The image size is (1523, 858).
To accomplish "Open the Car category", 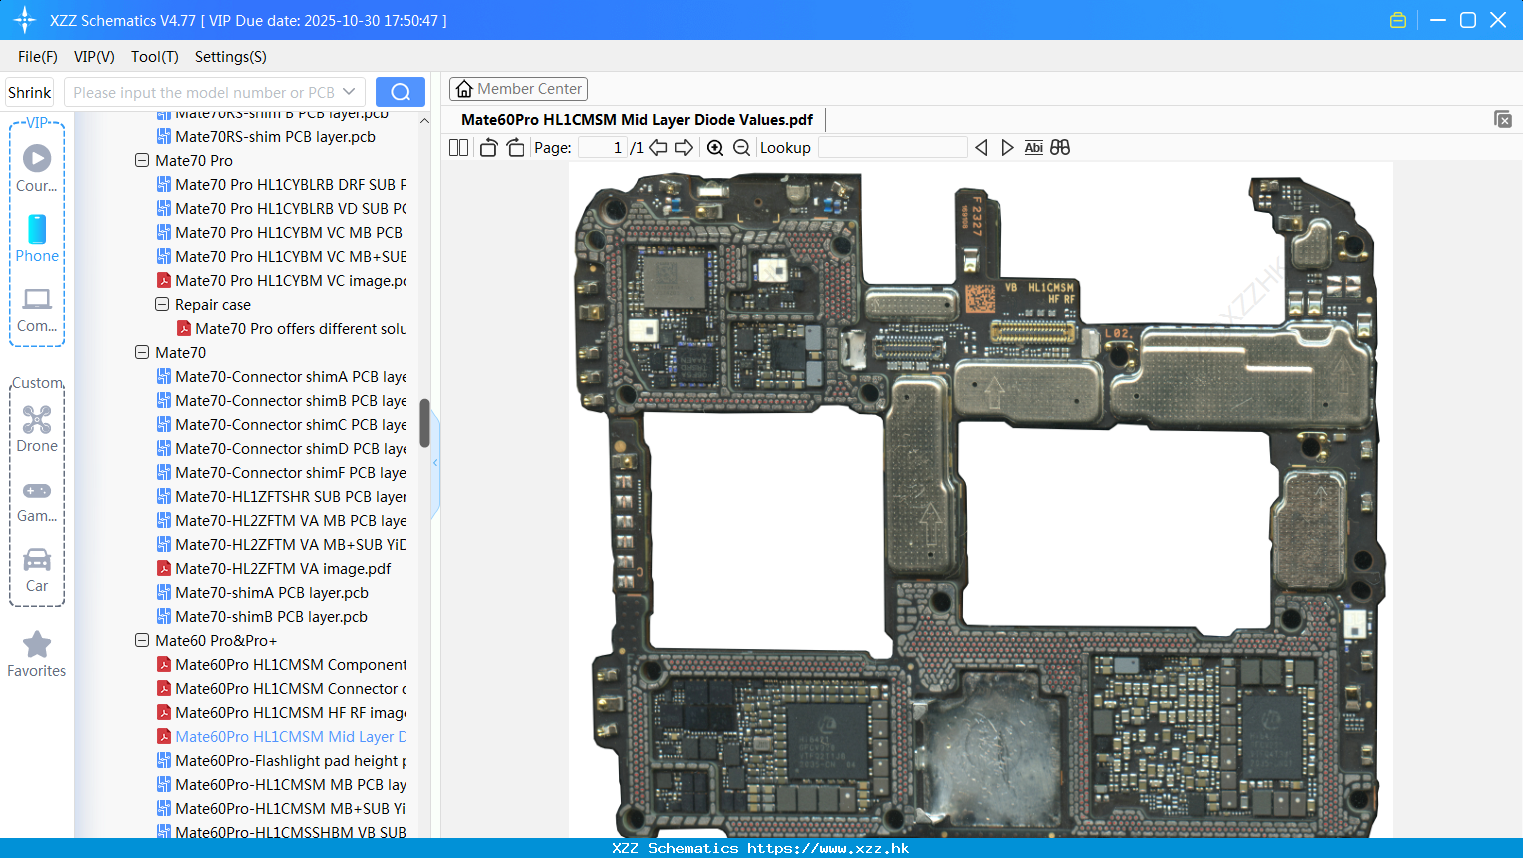I will (x=37, y=570).
